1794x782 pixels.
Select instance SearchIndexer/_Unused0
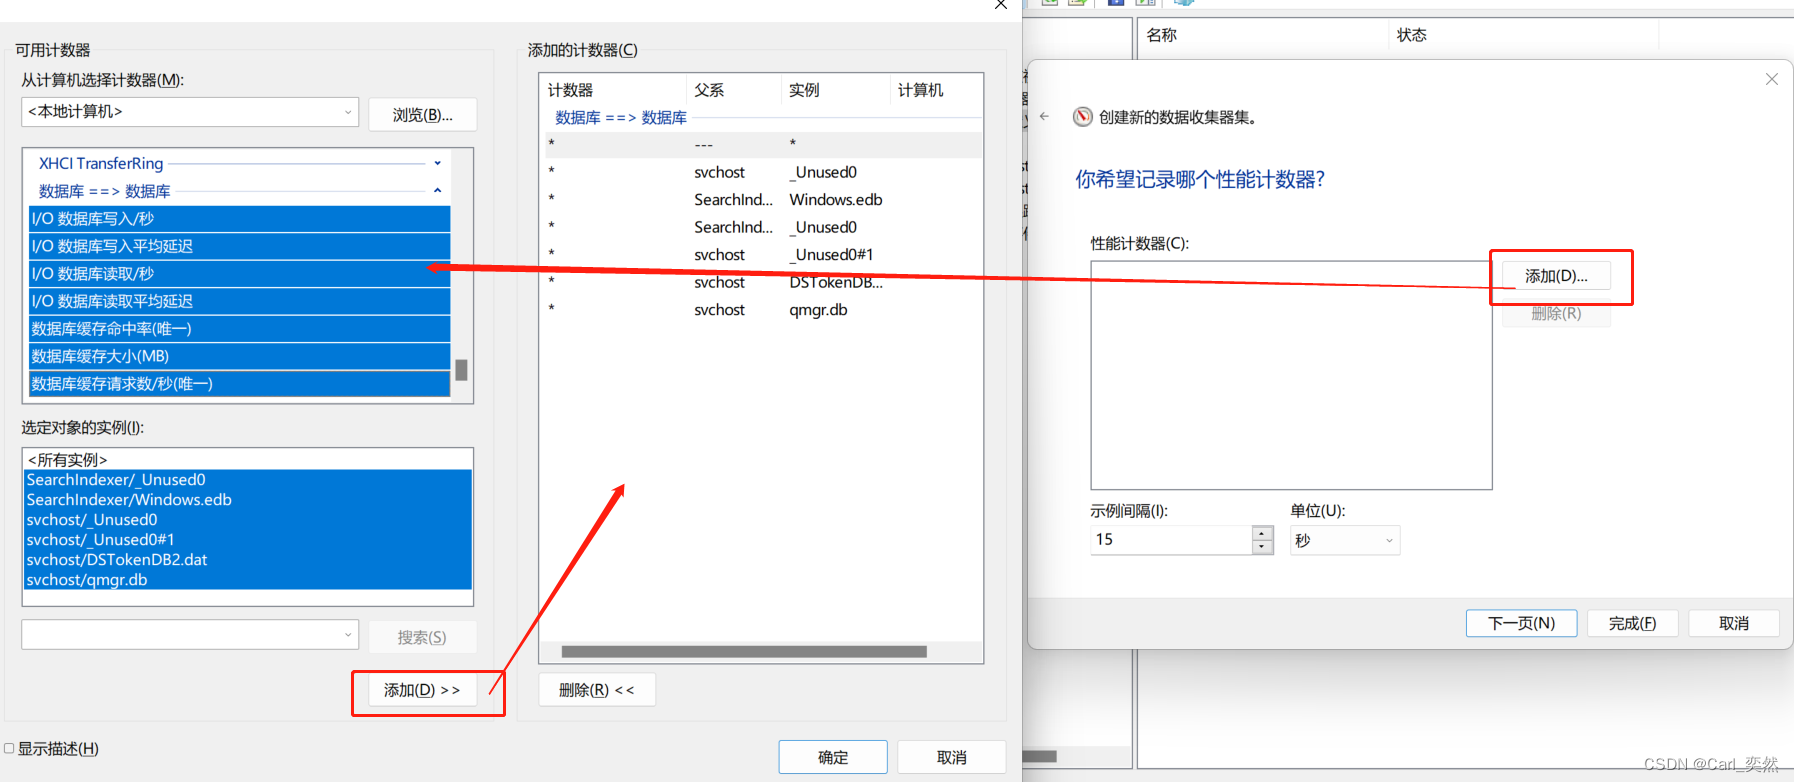[247, 480]
